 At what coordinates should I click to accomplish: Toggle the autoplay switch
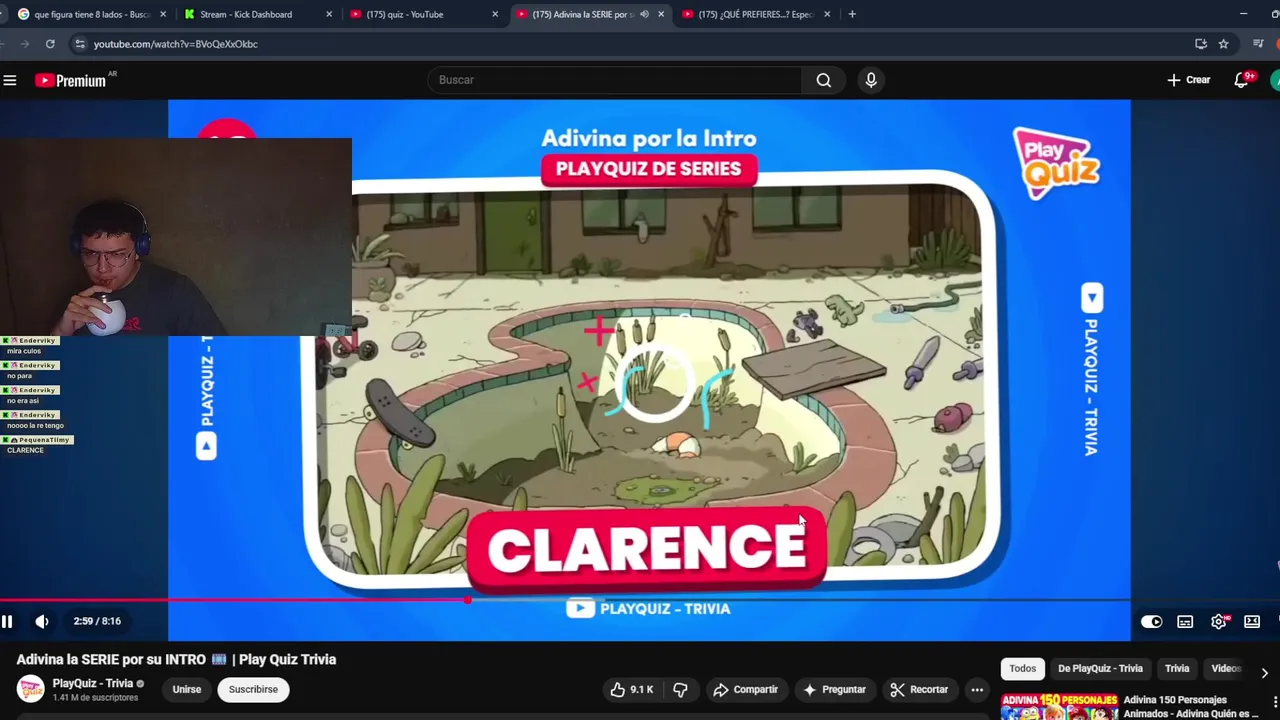pyautogui.click(x=1151, y=621)
